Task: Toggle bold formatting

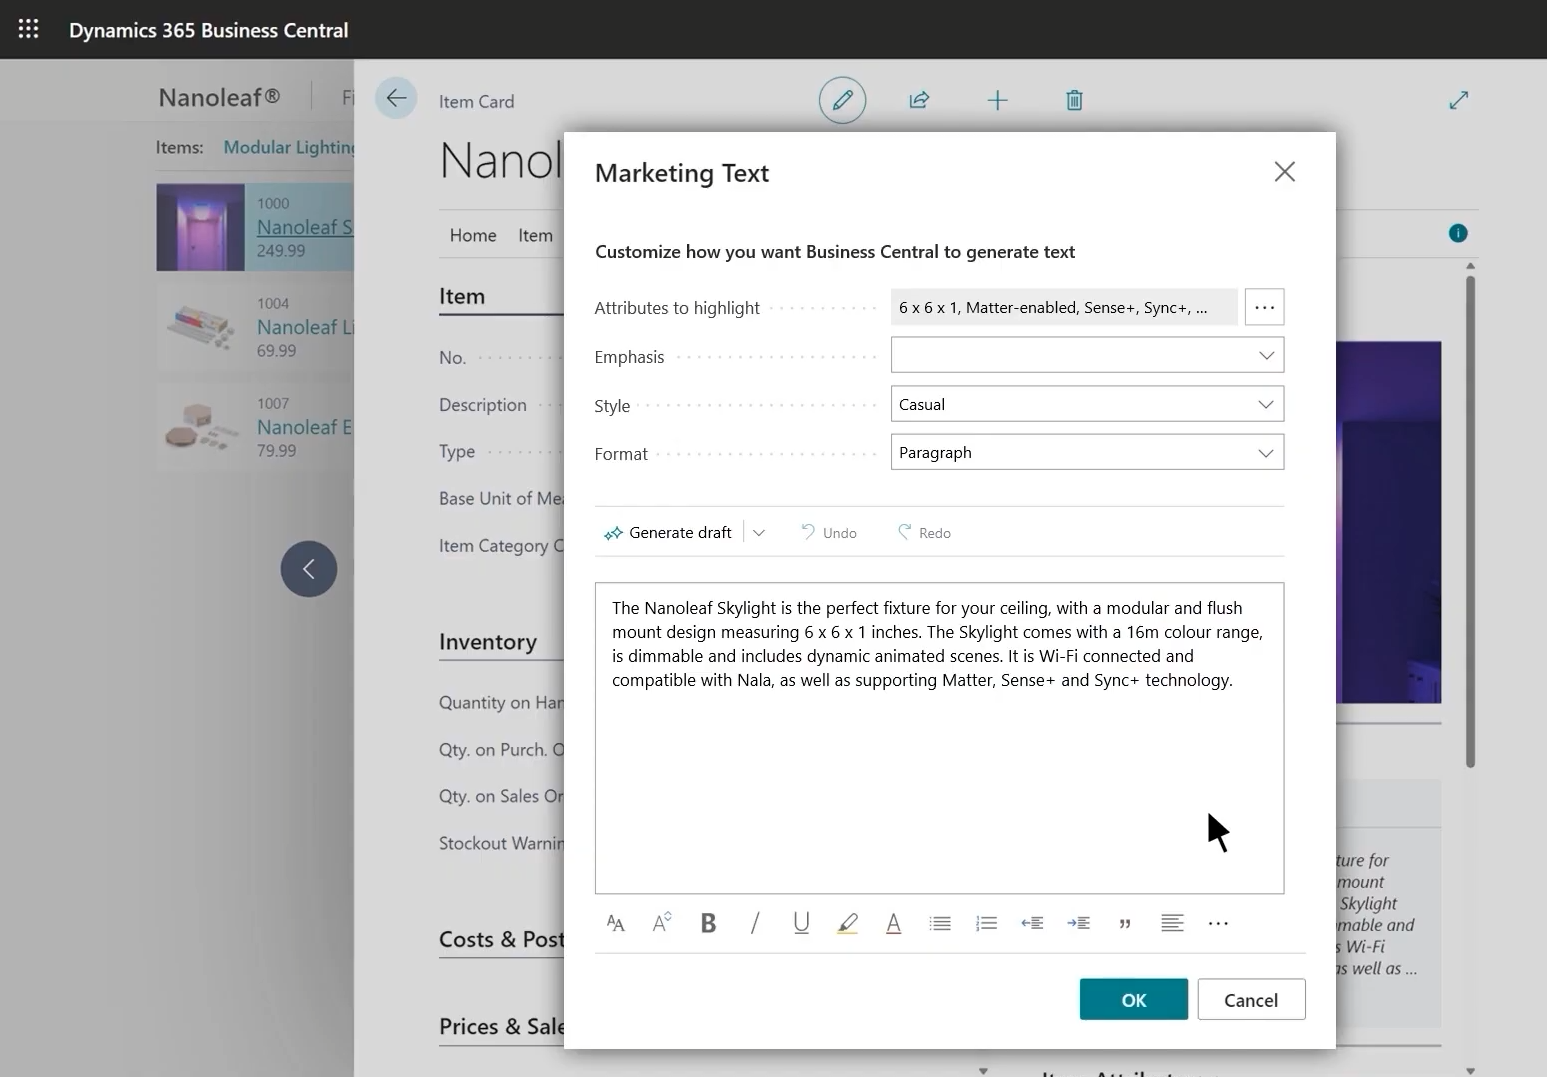Action: coord(708,923)
